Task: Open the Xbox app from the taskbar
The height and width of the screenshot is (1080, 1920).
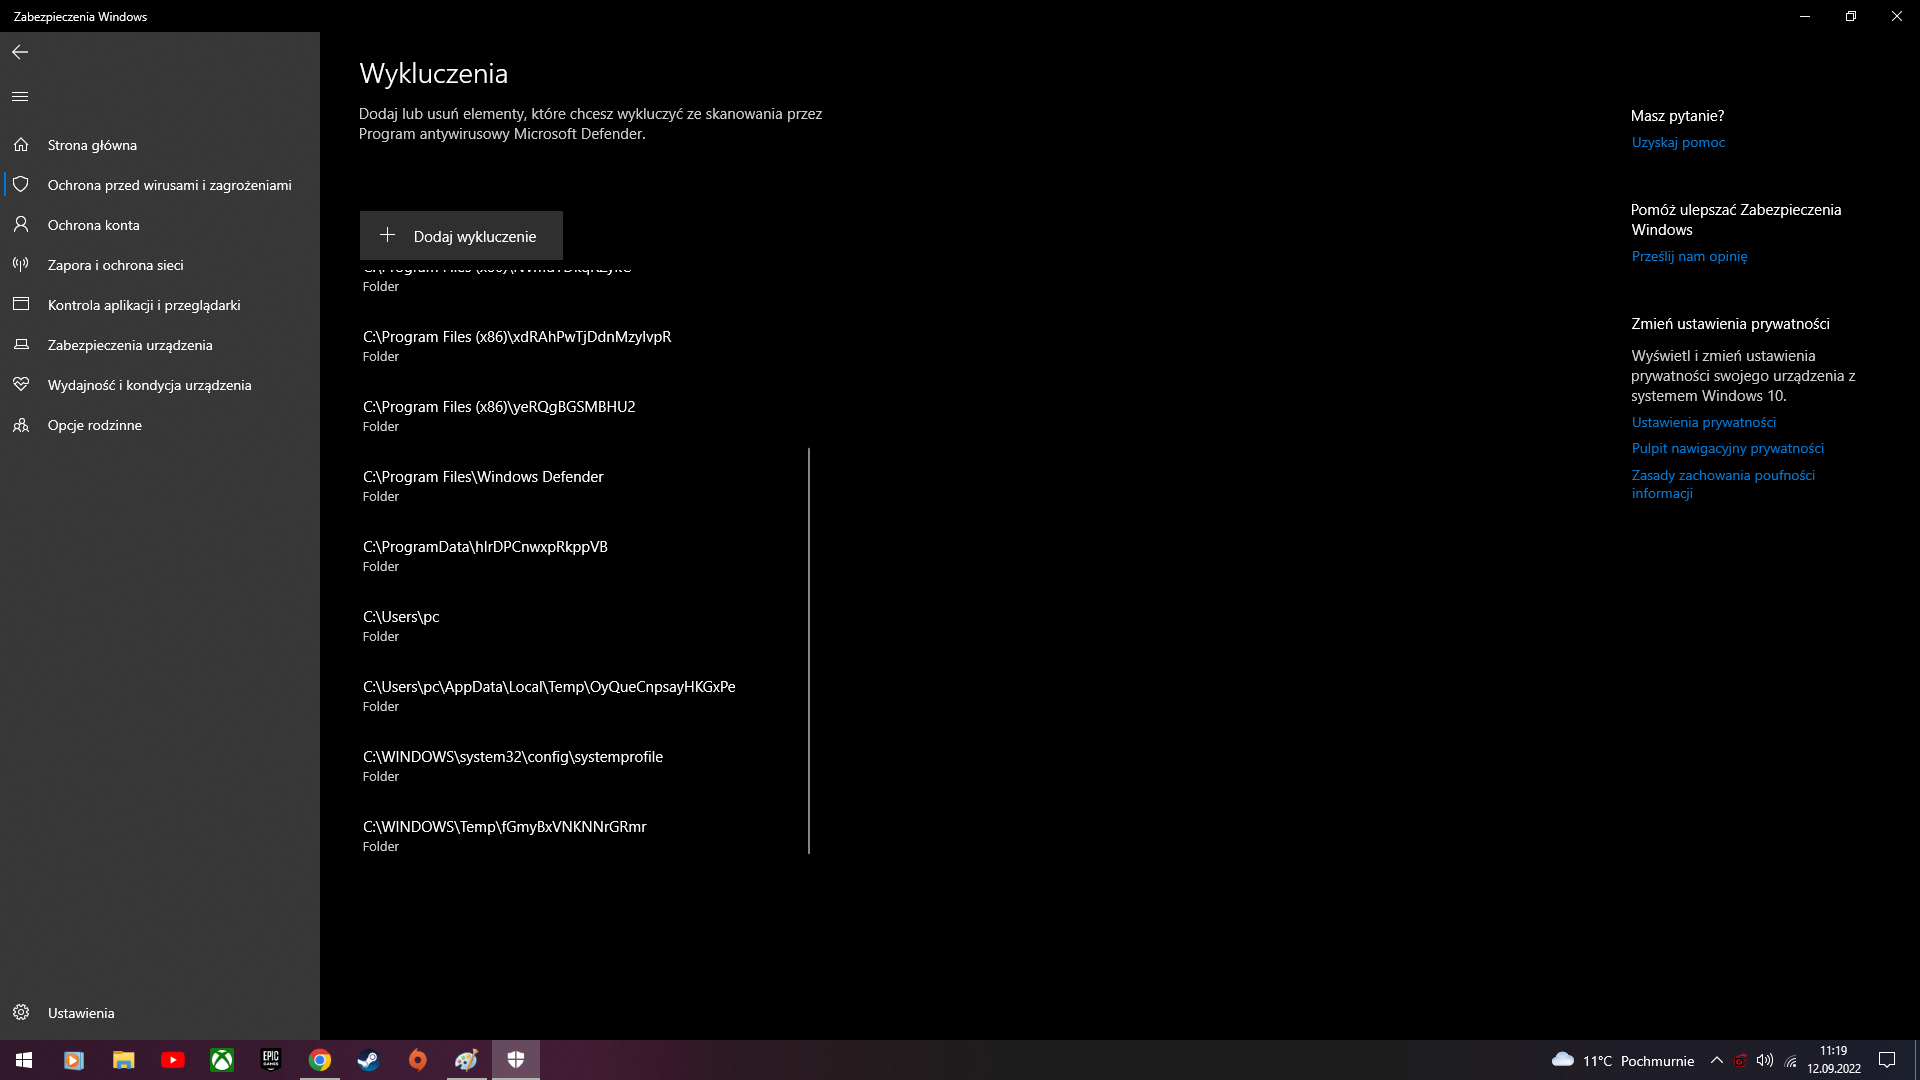Action: click(221, 1060)
